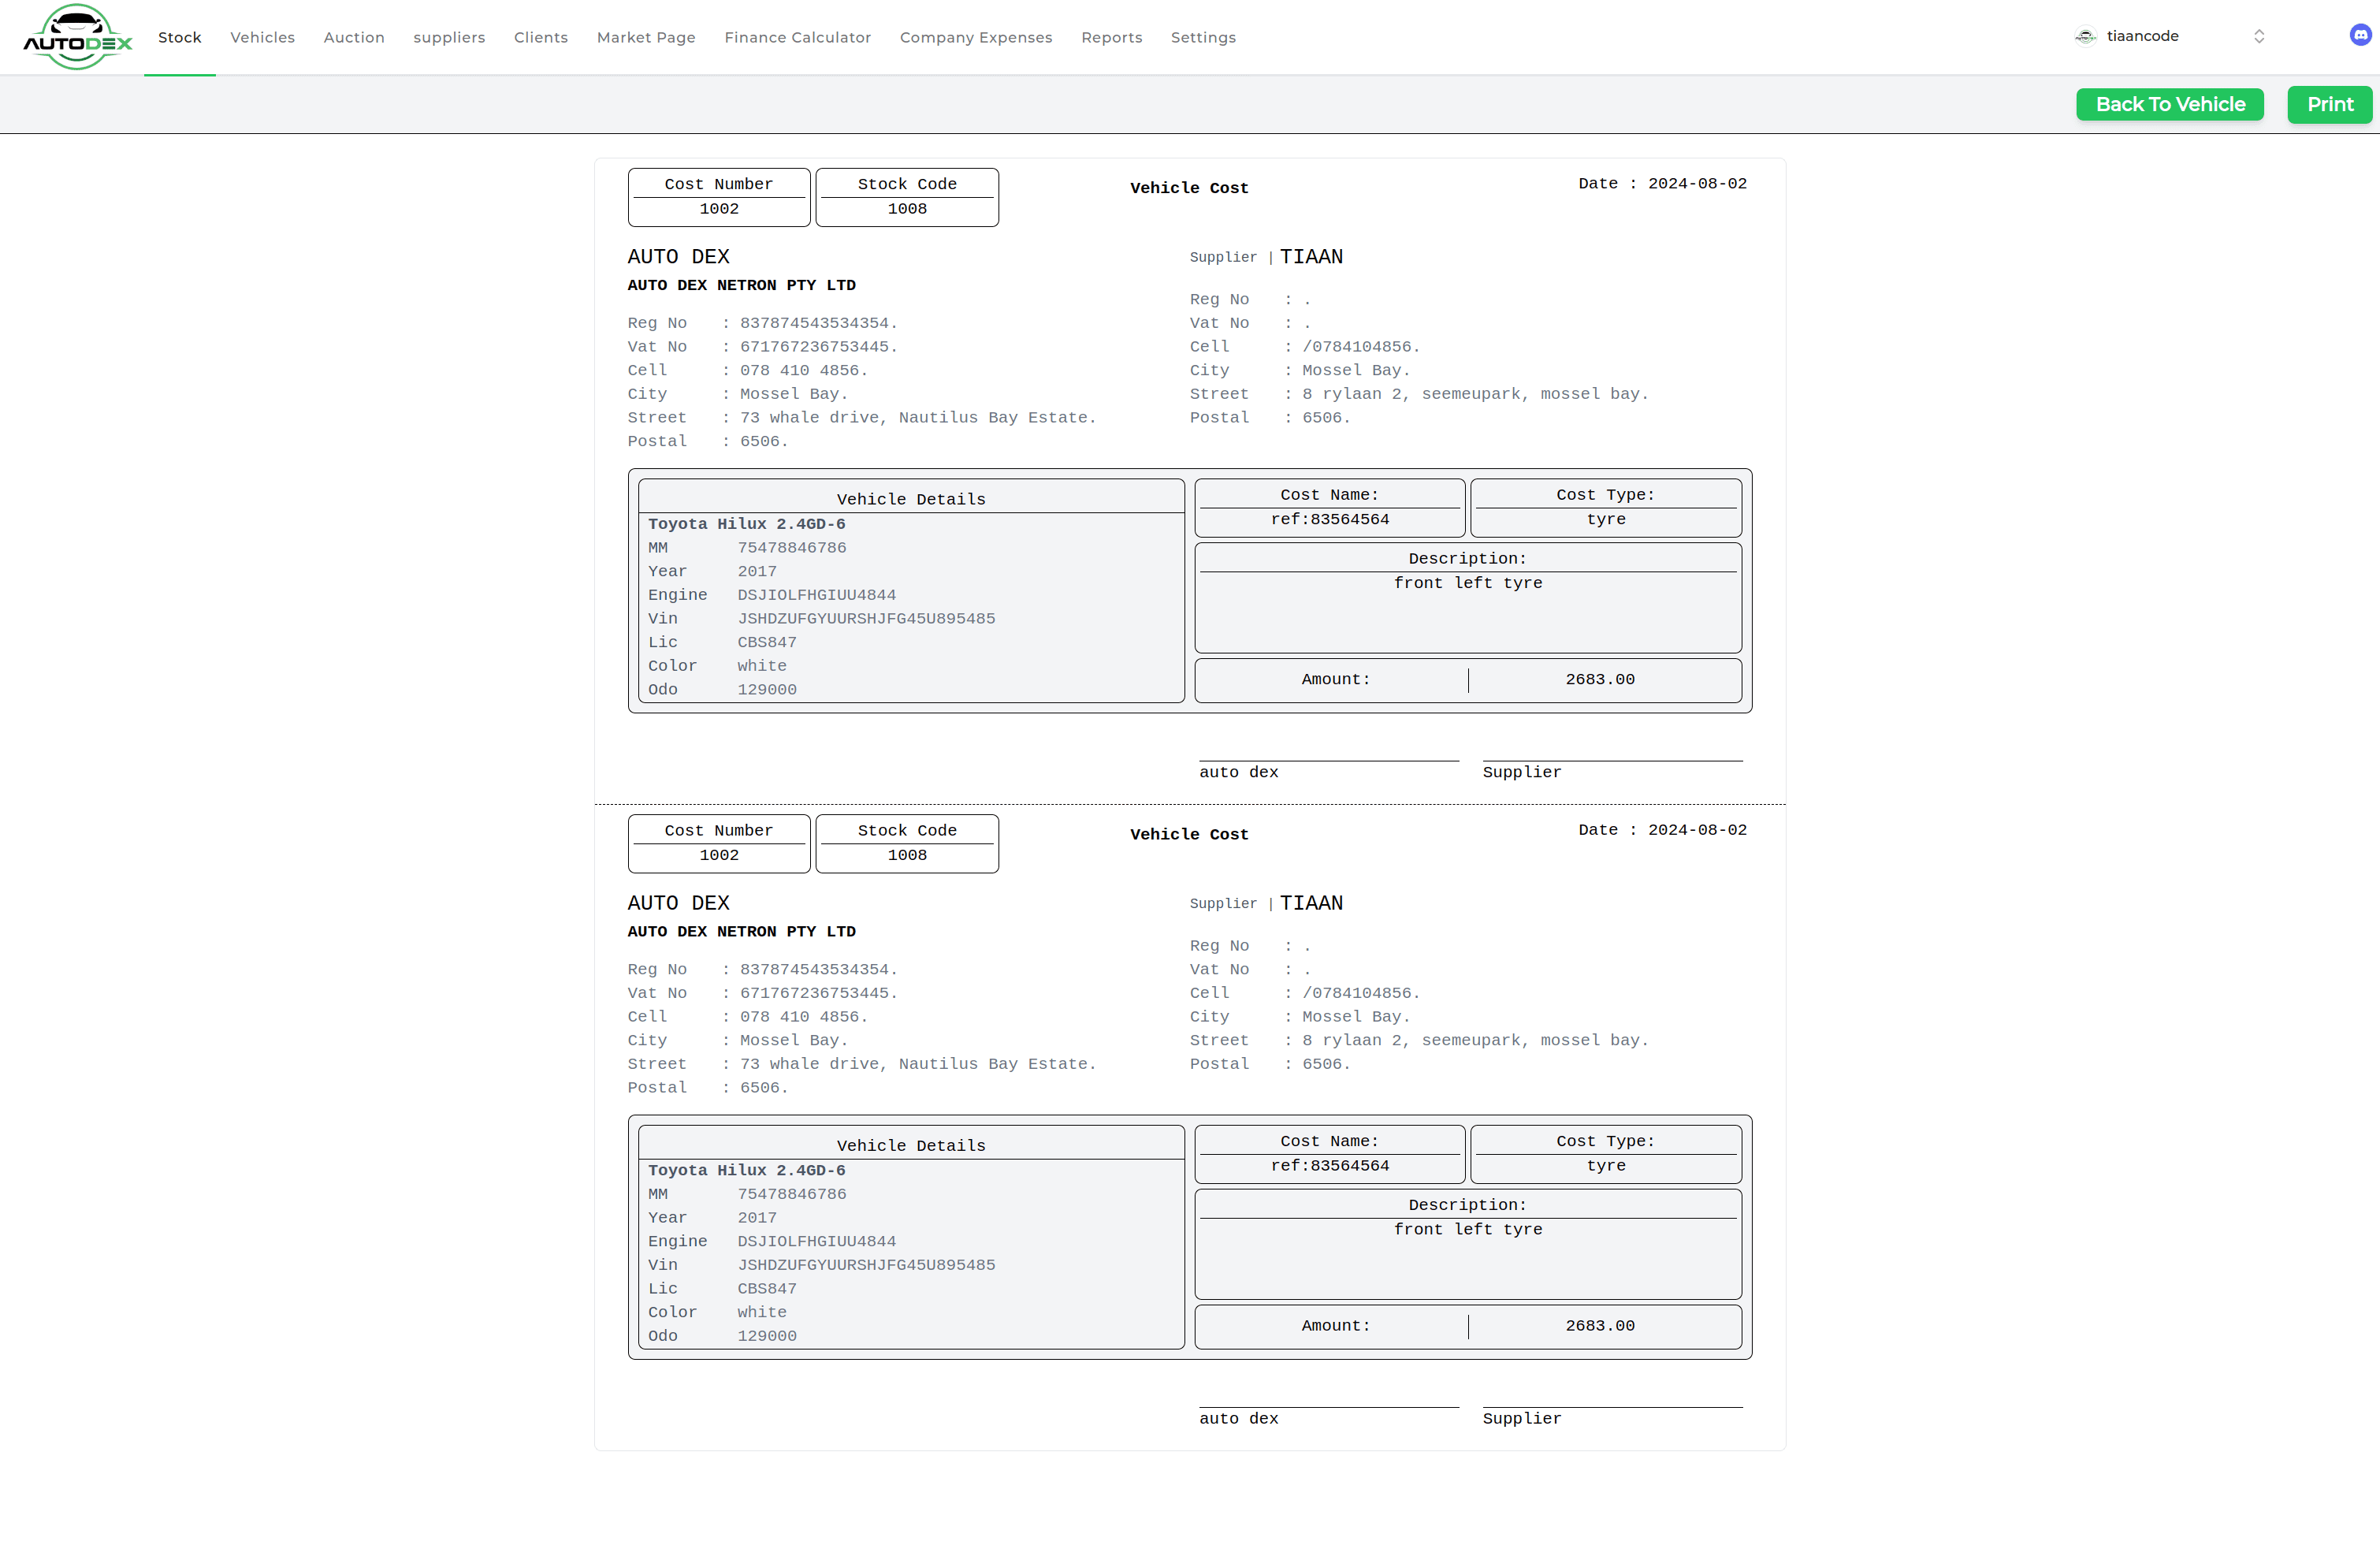Click Reg No 837874543534354 in the top slip
Image resolution: width=2380 pixels, height=1545 pixels.
tap(819, 323)
